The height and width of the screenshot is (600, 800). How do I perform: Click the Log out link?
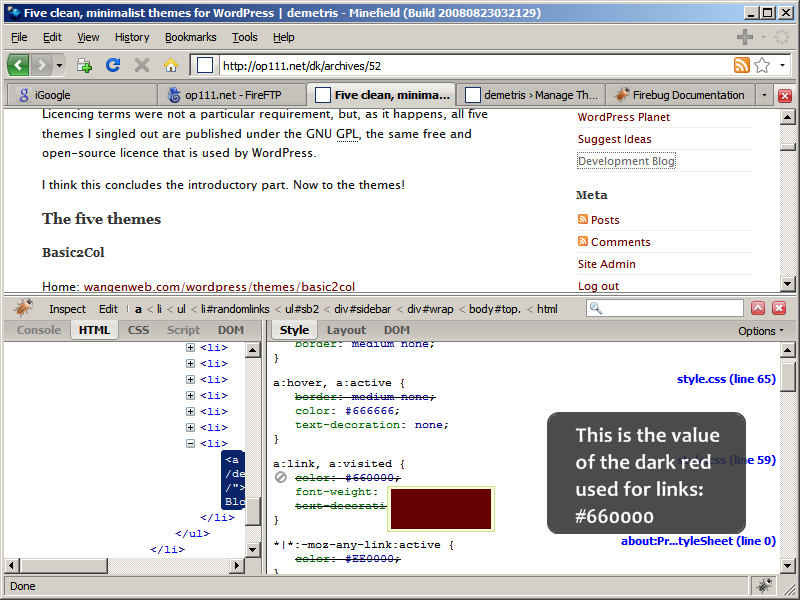pos(598,286)
